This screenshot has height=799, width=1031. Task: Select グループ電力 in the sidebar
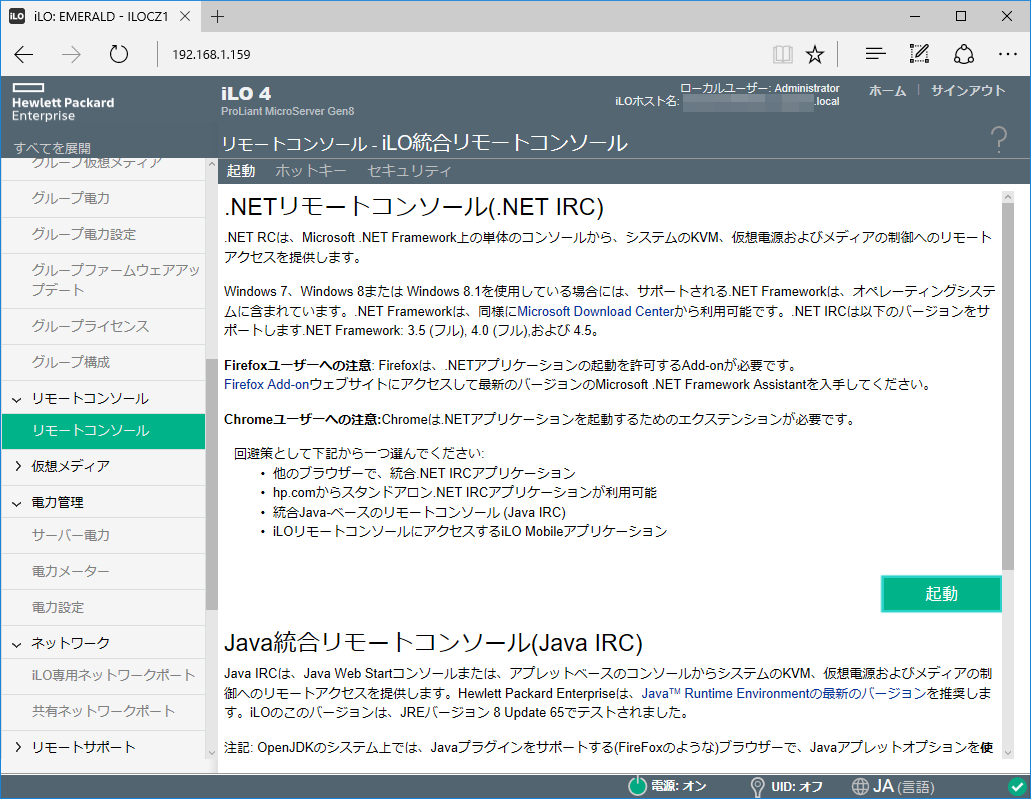coord(103,198)
